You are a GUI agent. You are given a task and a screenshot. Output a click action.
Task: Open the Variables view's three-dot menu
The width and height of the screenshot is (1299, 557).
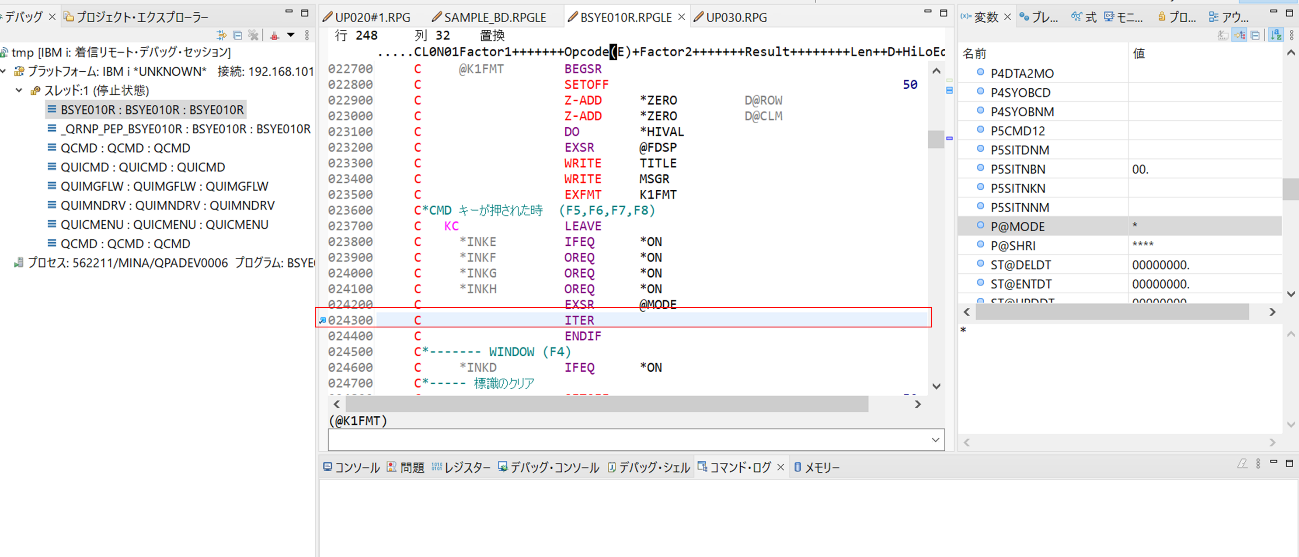(1291, 35)
